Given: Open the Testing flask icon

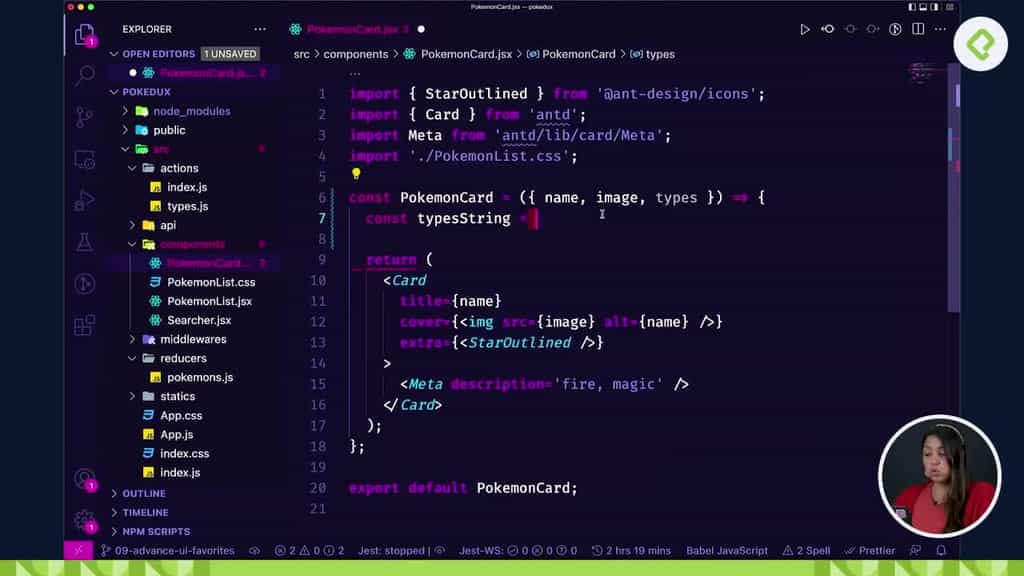Looking at the screenshot, I should click(x=84, y=241).
